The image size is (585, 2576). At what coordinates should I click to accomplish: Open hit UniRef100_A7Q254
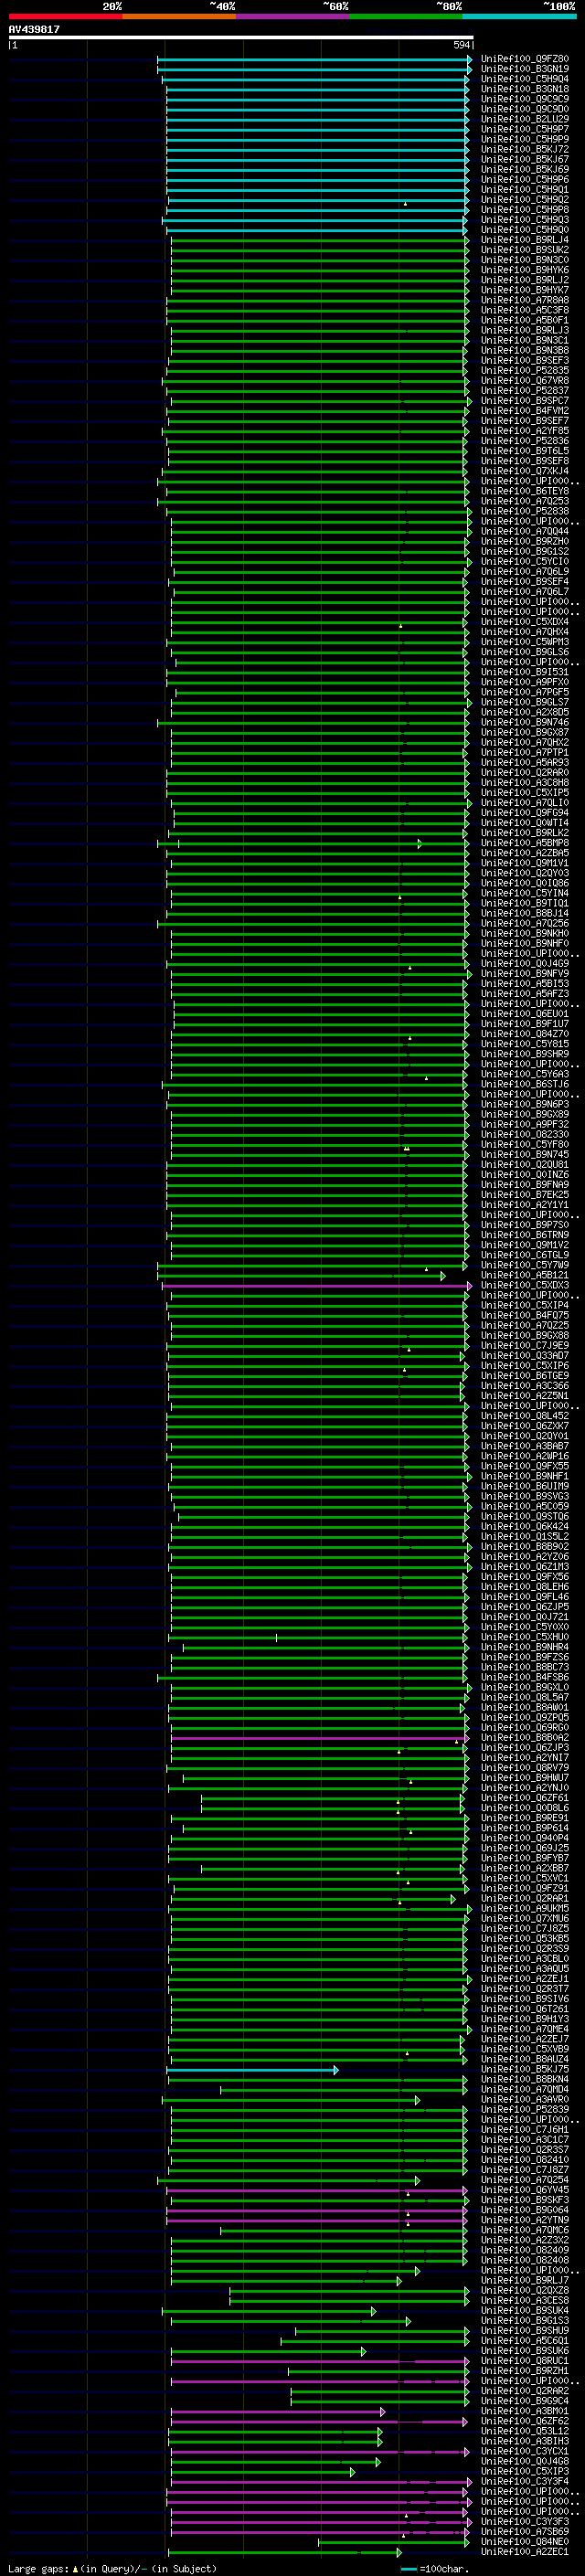(x=525, y=2180)
